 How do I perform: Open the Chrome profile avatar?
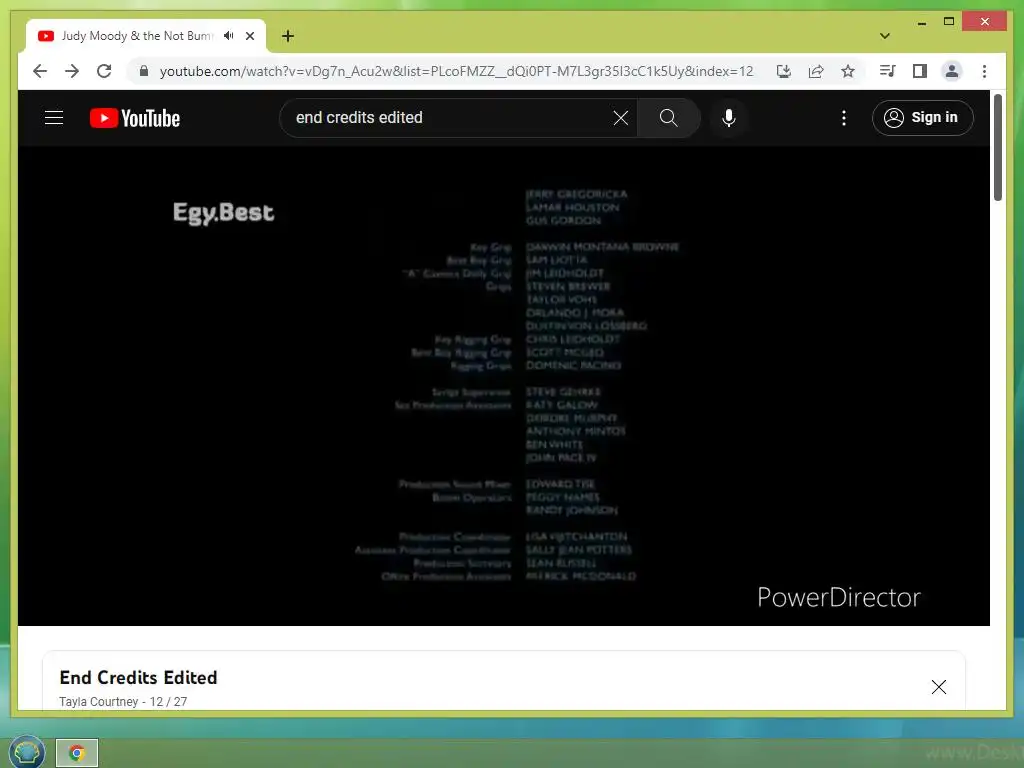click(952, 71)
